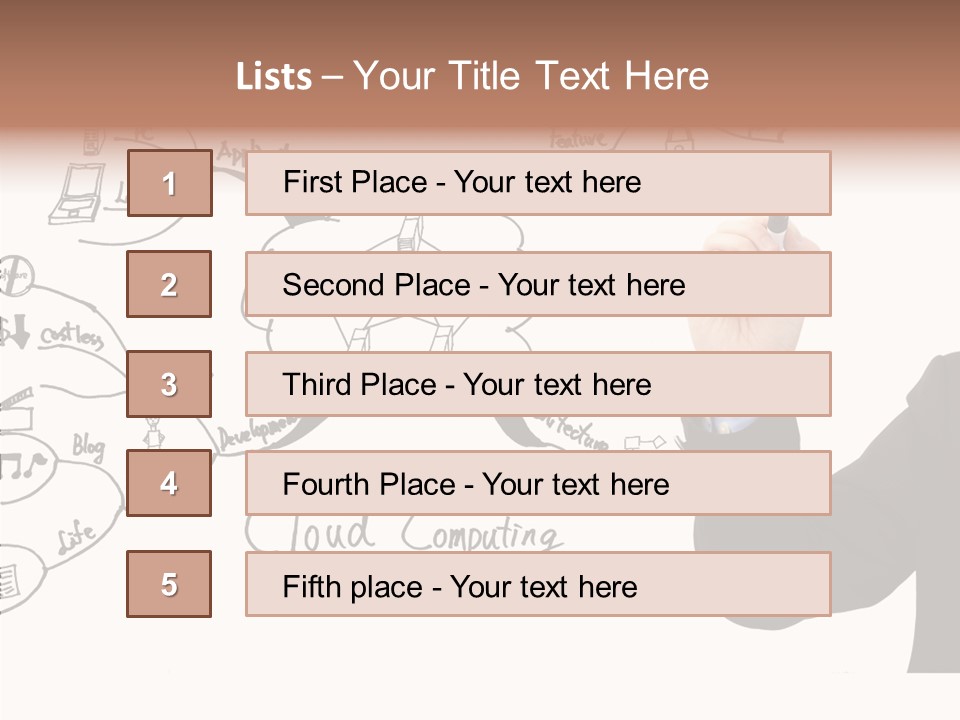Image resolution: width=960 pixels, height=720 pixels.
Task: Click the slide title text
Action: pos(473,76)
